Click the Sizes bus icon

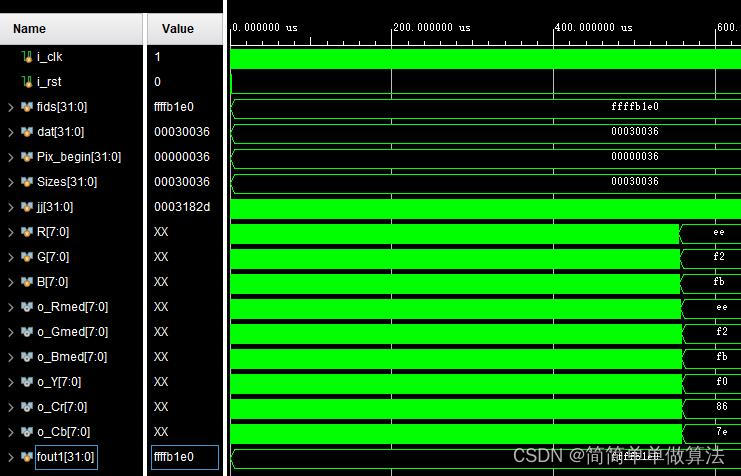(x=27, y=182)
